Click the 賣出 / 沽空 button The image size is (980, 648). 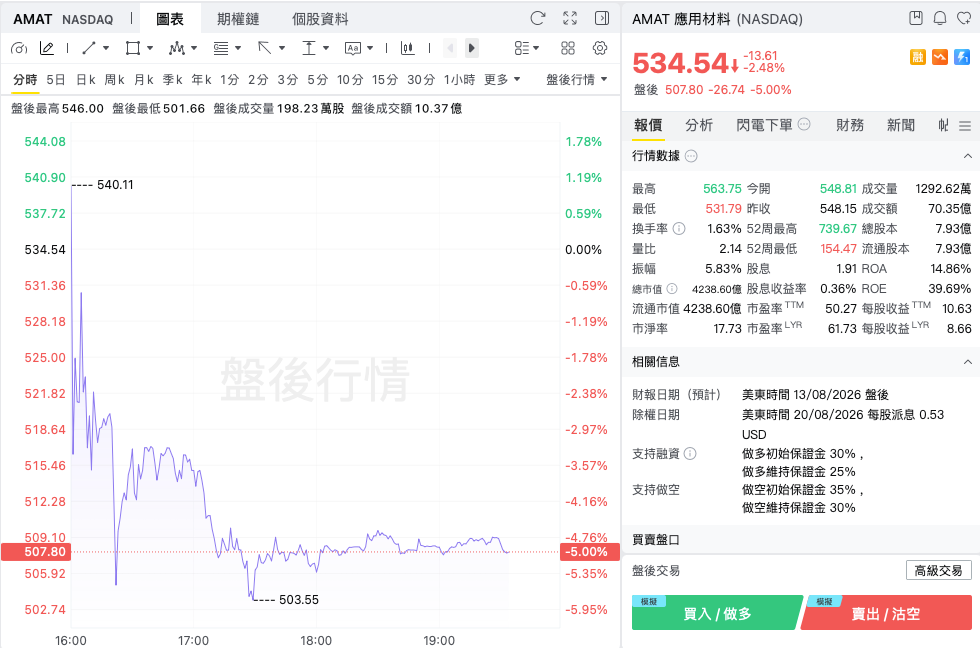coord(886,613)
